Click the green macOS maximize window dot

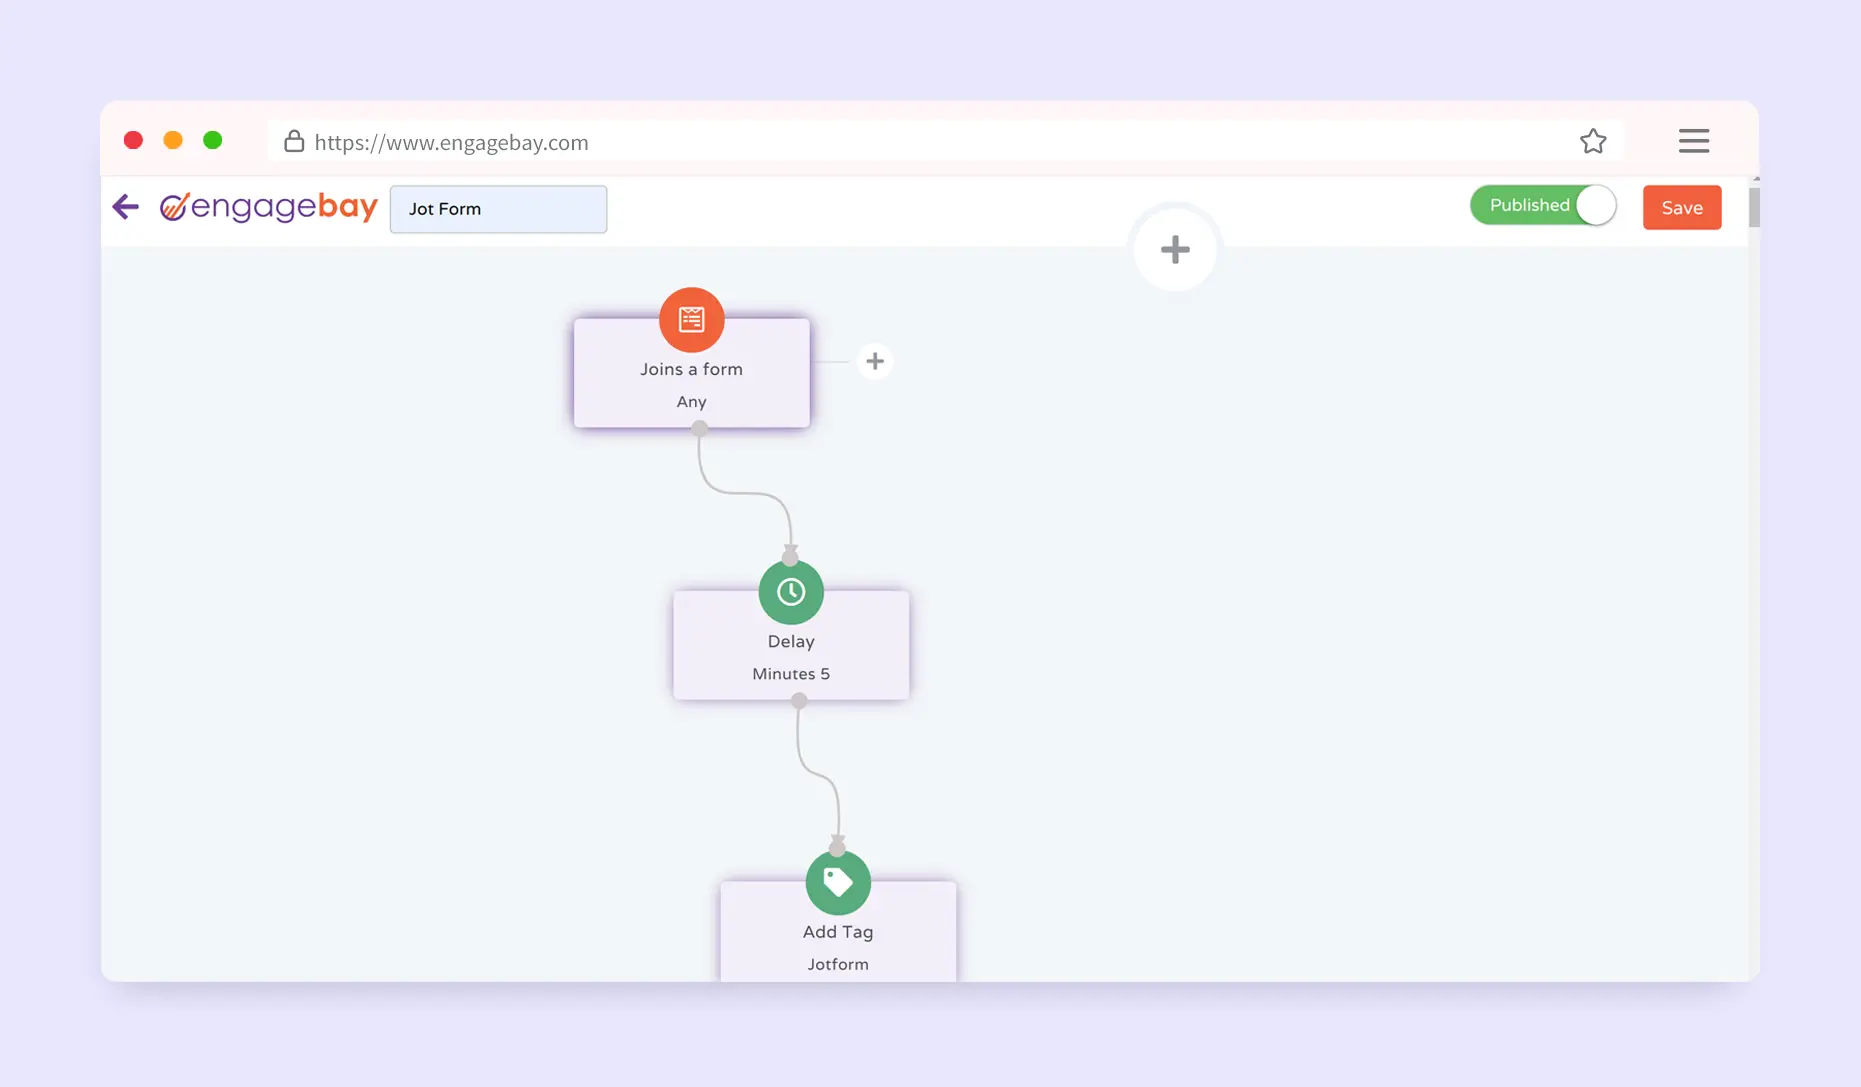(x=212, y=140)
